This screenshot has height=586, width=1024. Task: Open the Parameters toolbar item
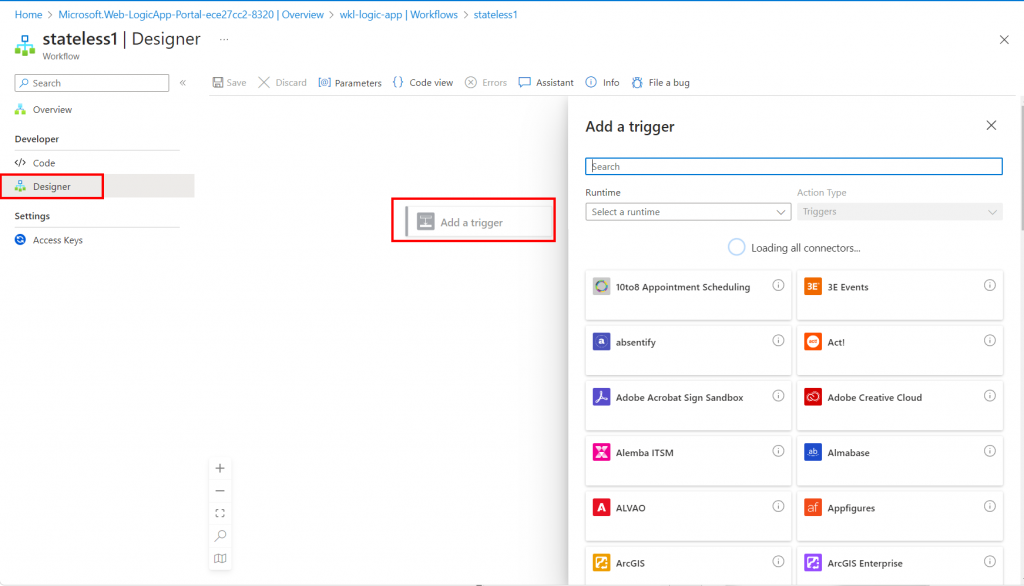350,82
